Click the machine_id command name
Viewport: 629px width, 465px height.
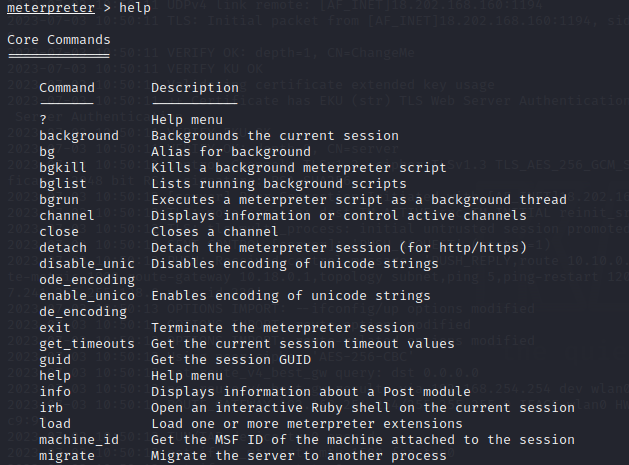pos(79,440)
